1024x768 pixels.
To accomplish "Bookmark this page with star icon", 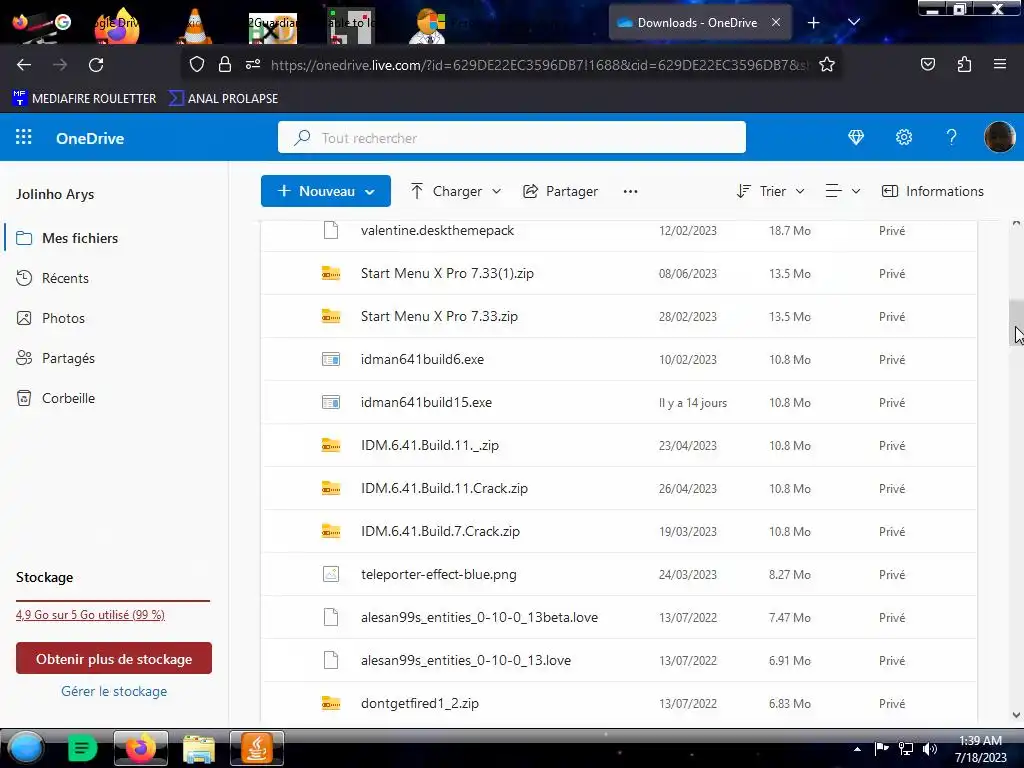I will [827, 65].
